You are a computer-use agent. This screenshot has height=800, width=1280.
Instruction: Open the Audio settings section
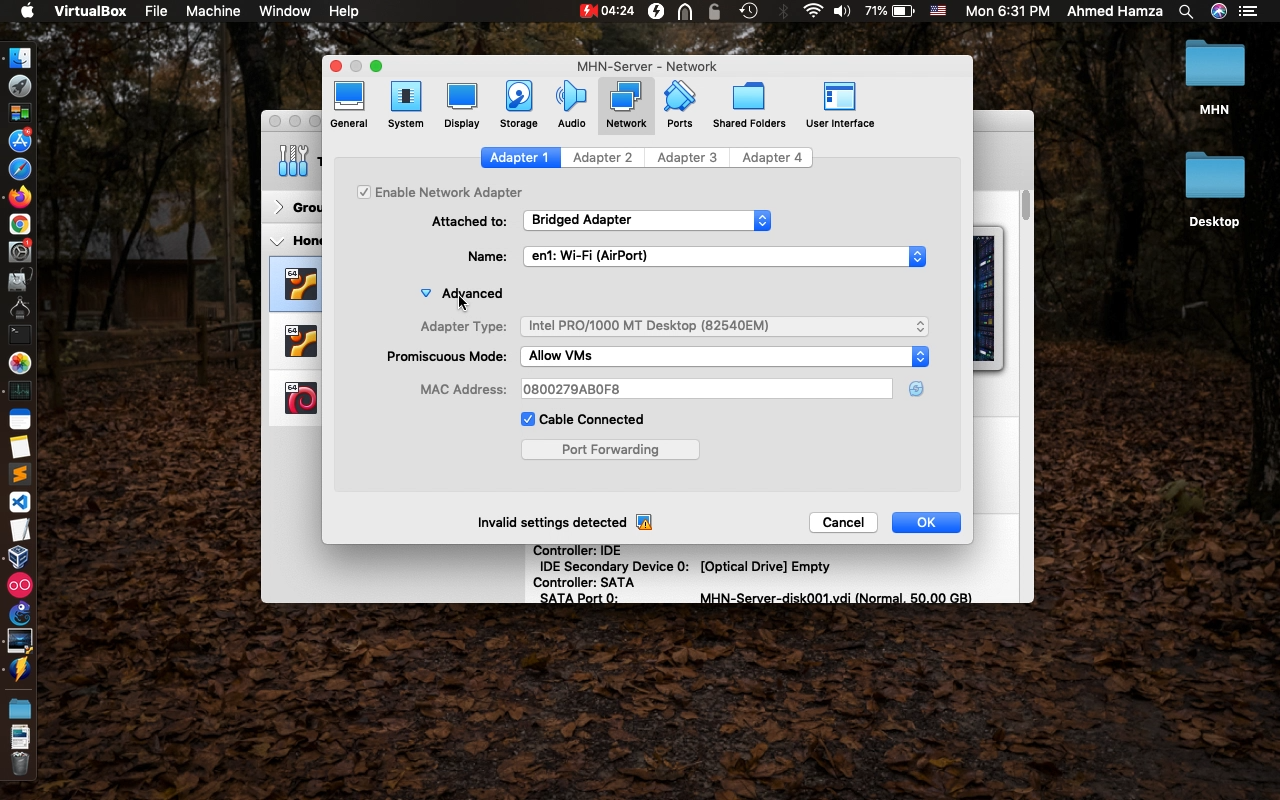tap(571, 105)
